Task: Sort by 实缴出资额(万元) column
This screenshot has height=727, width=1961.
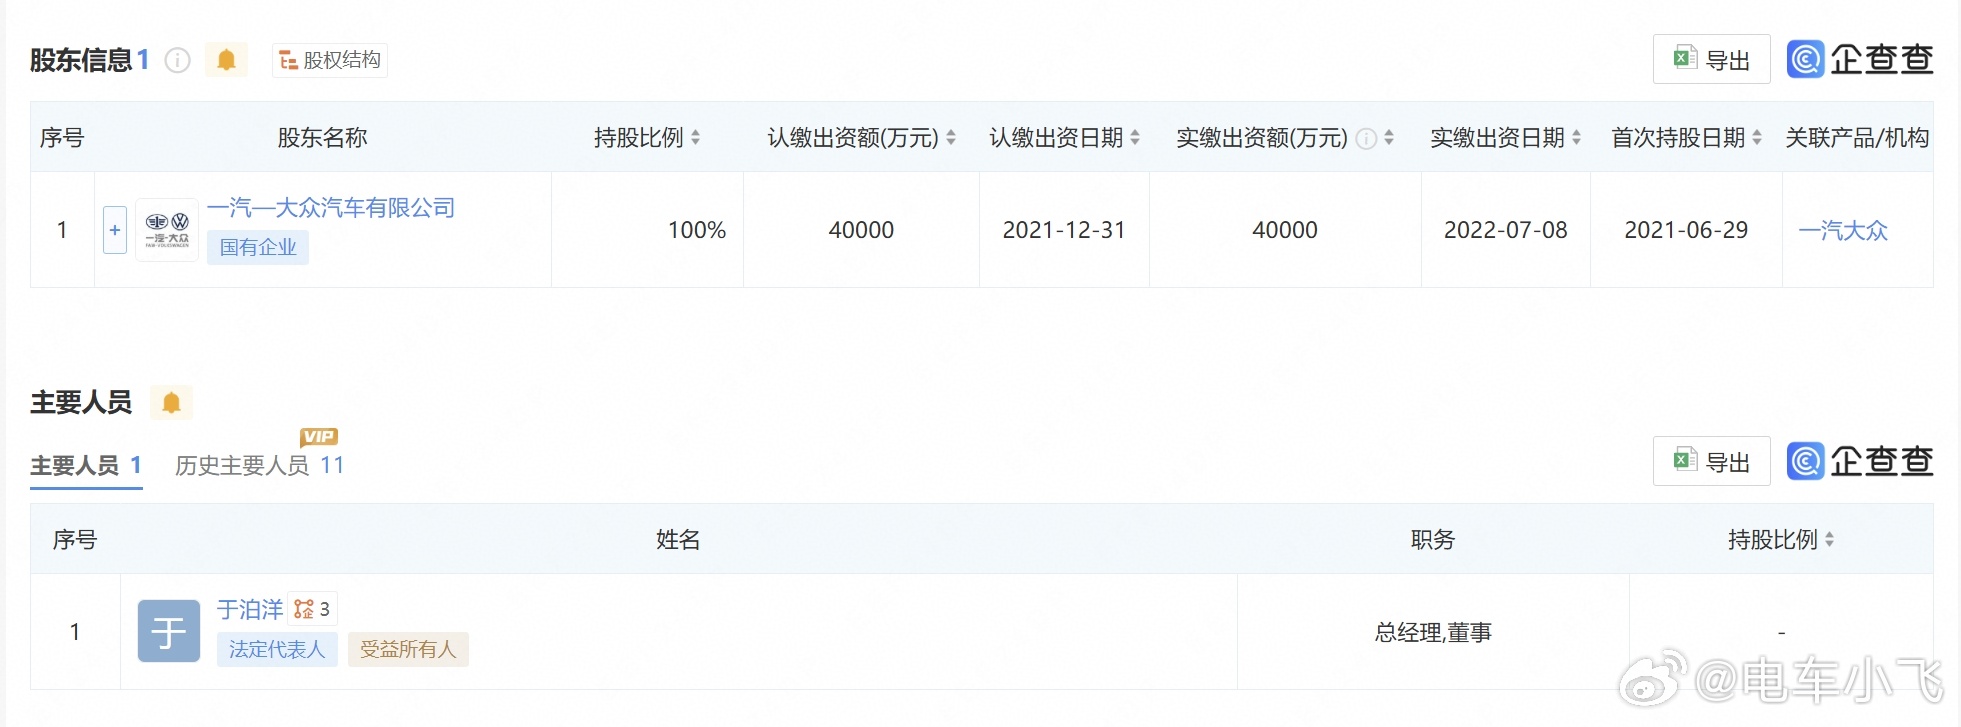Action: coord(1389,138)
